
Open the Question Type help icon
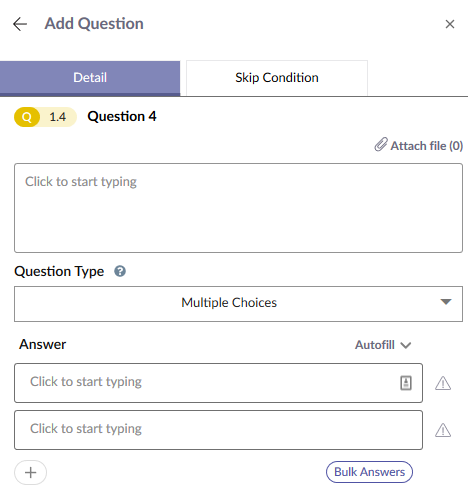(120, 271)
